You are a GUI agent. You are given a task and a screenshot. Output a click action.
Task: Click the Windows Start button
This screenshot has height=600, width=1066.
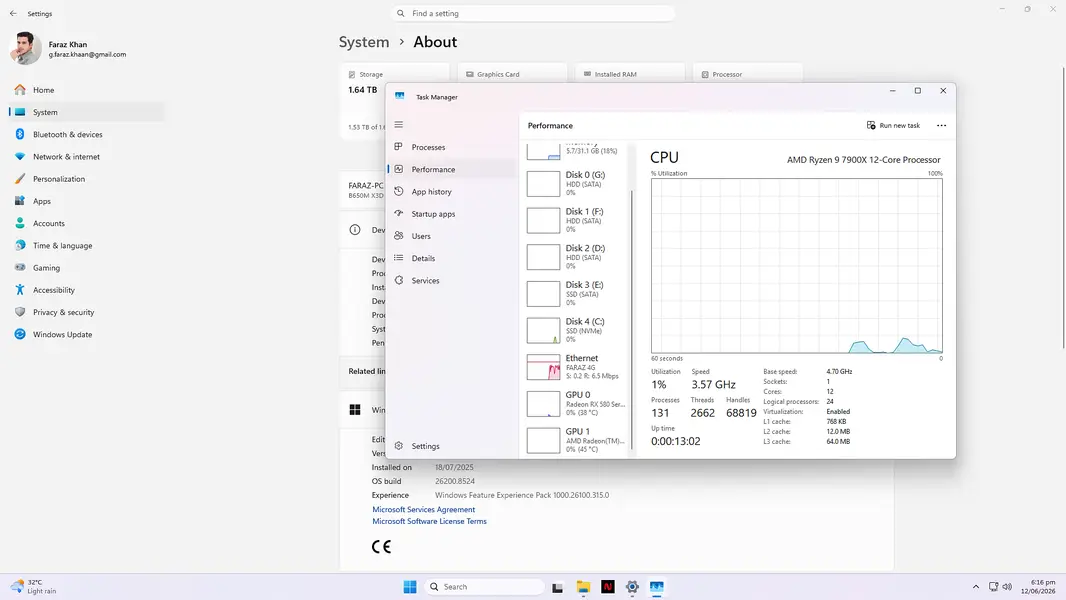[x=410, y=587]
